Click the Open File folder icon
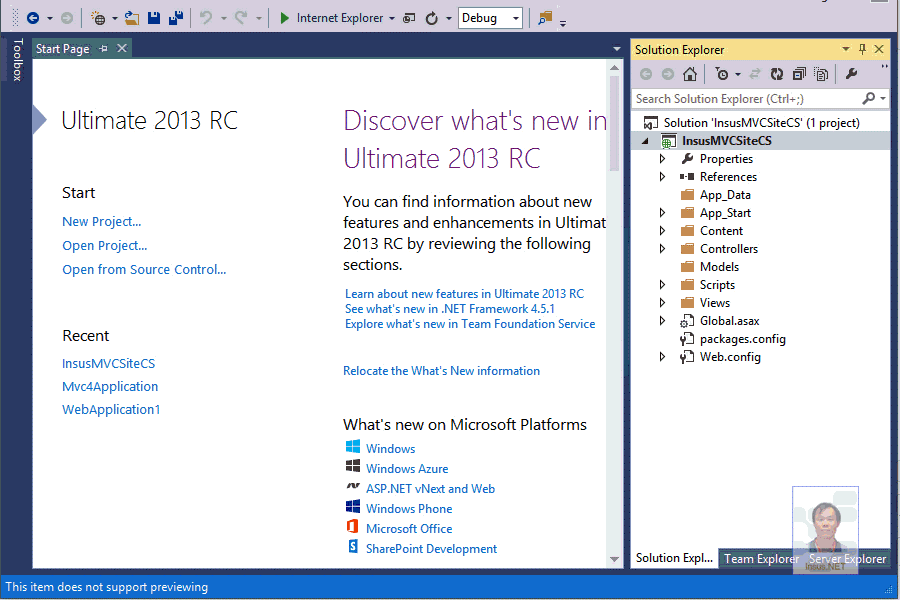Viewport: 900px width, 600px height. [x=132, y=18]
